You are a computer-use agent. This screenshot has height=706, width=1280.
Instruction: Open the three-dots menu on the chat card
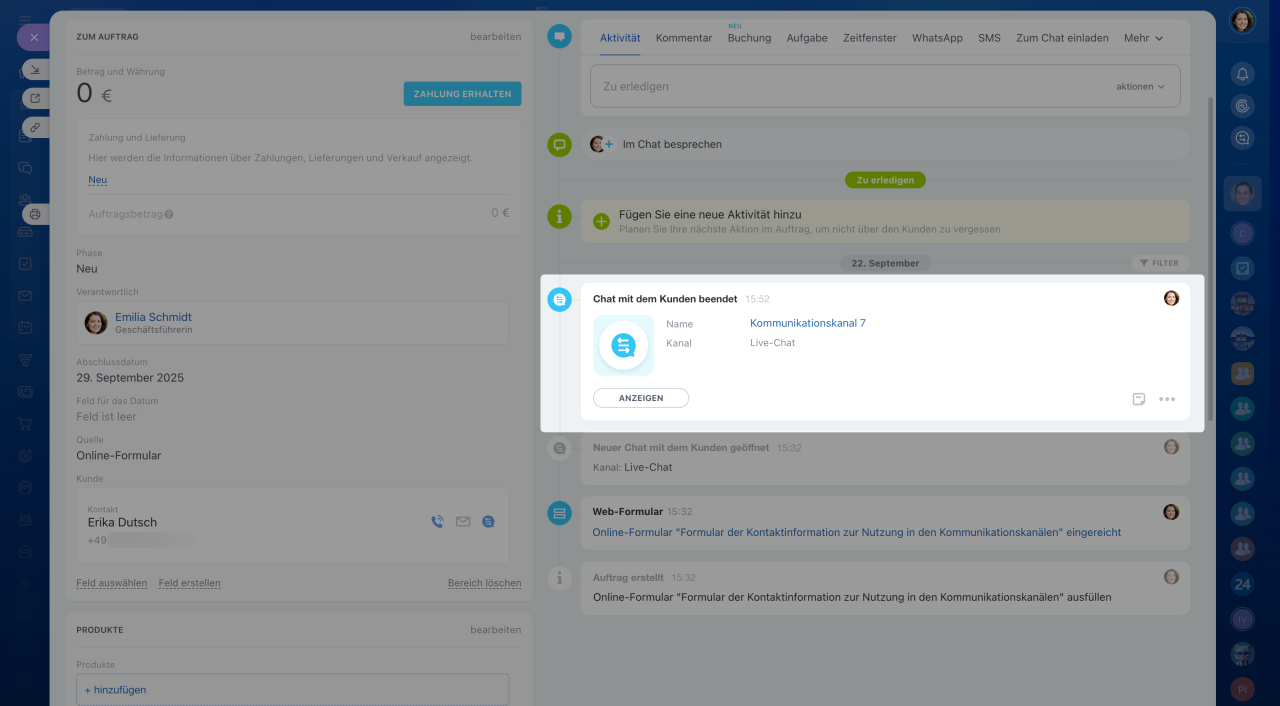coord(1167,399)
